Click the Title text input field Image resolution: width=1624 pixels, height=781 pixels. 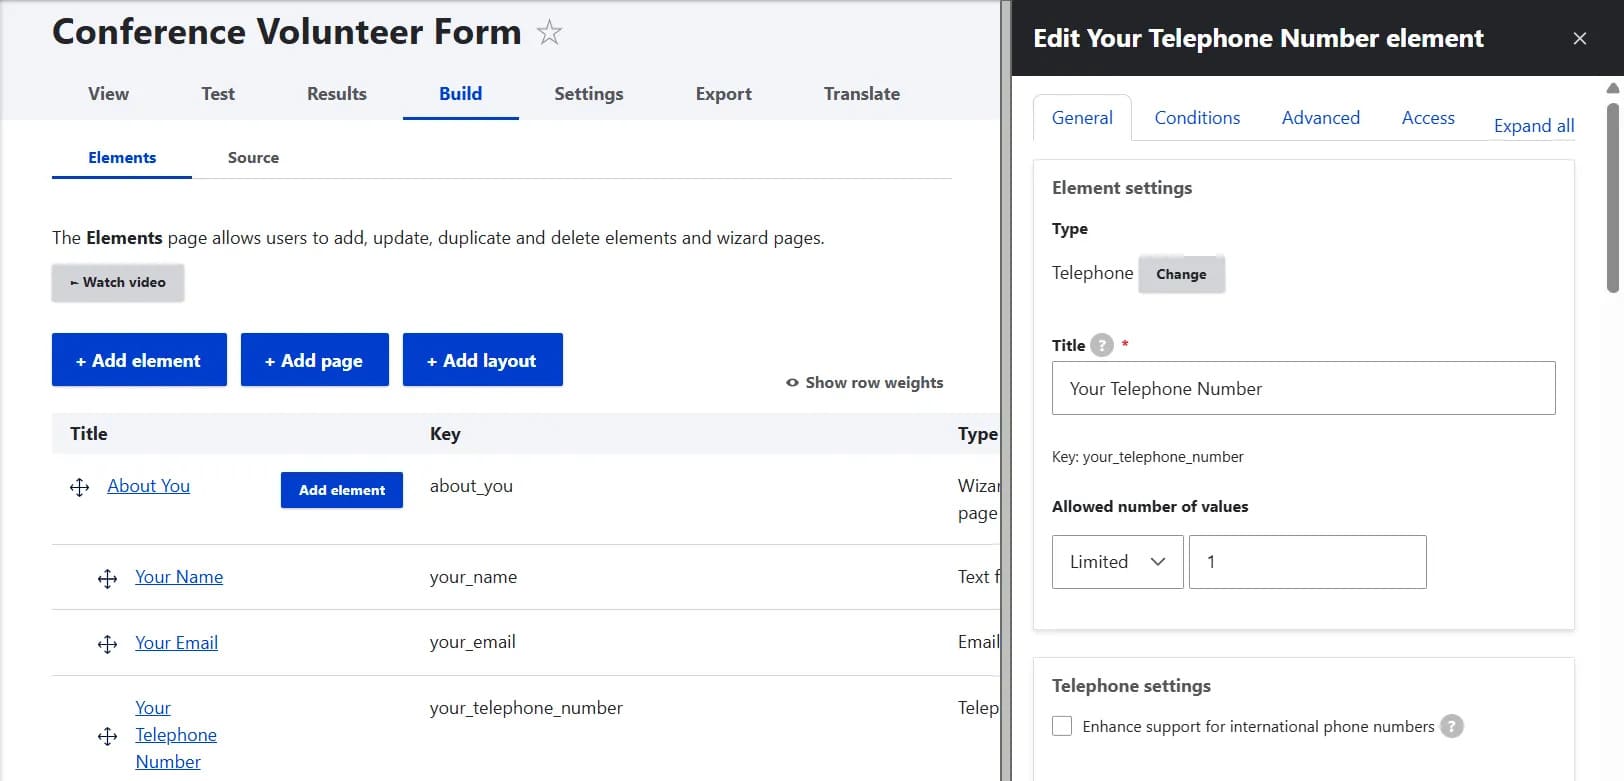[x=1303, y=388]
